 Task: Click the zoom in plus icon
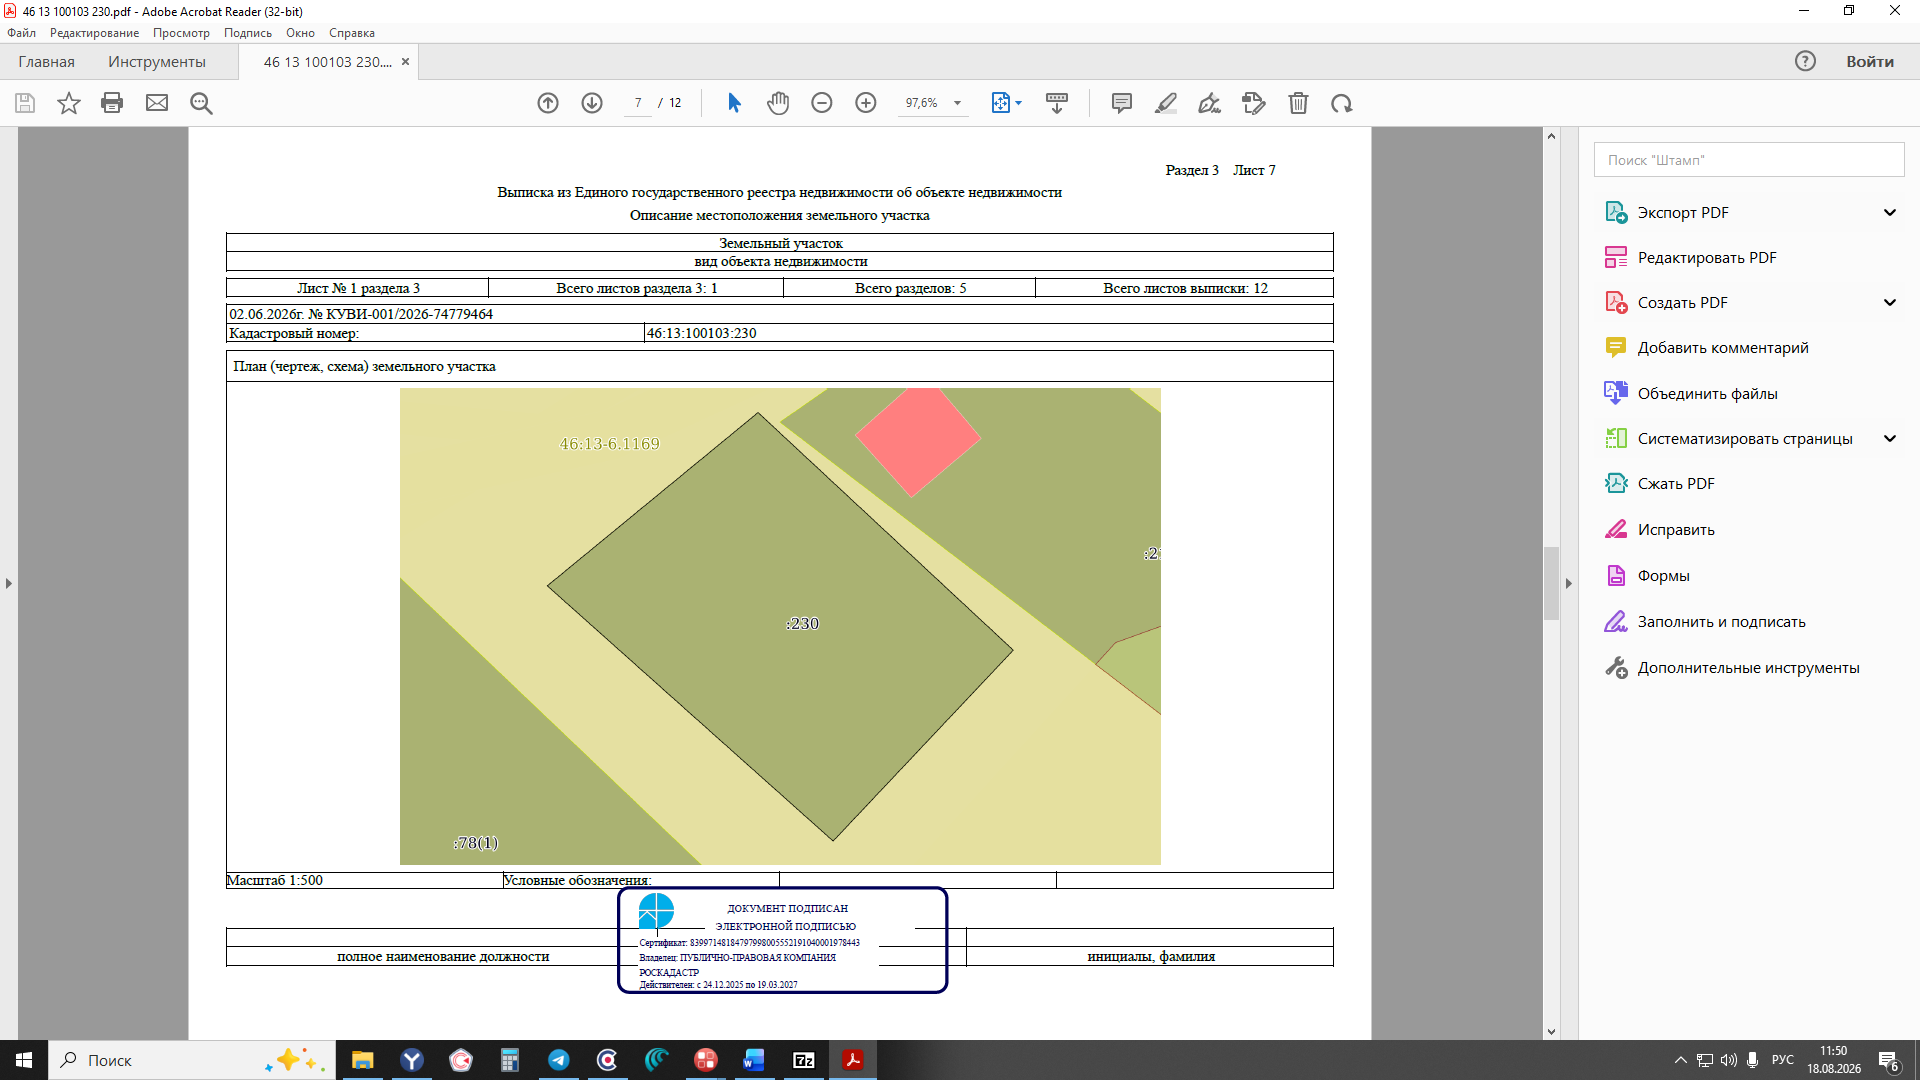point(866,103)
